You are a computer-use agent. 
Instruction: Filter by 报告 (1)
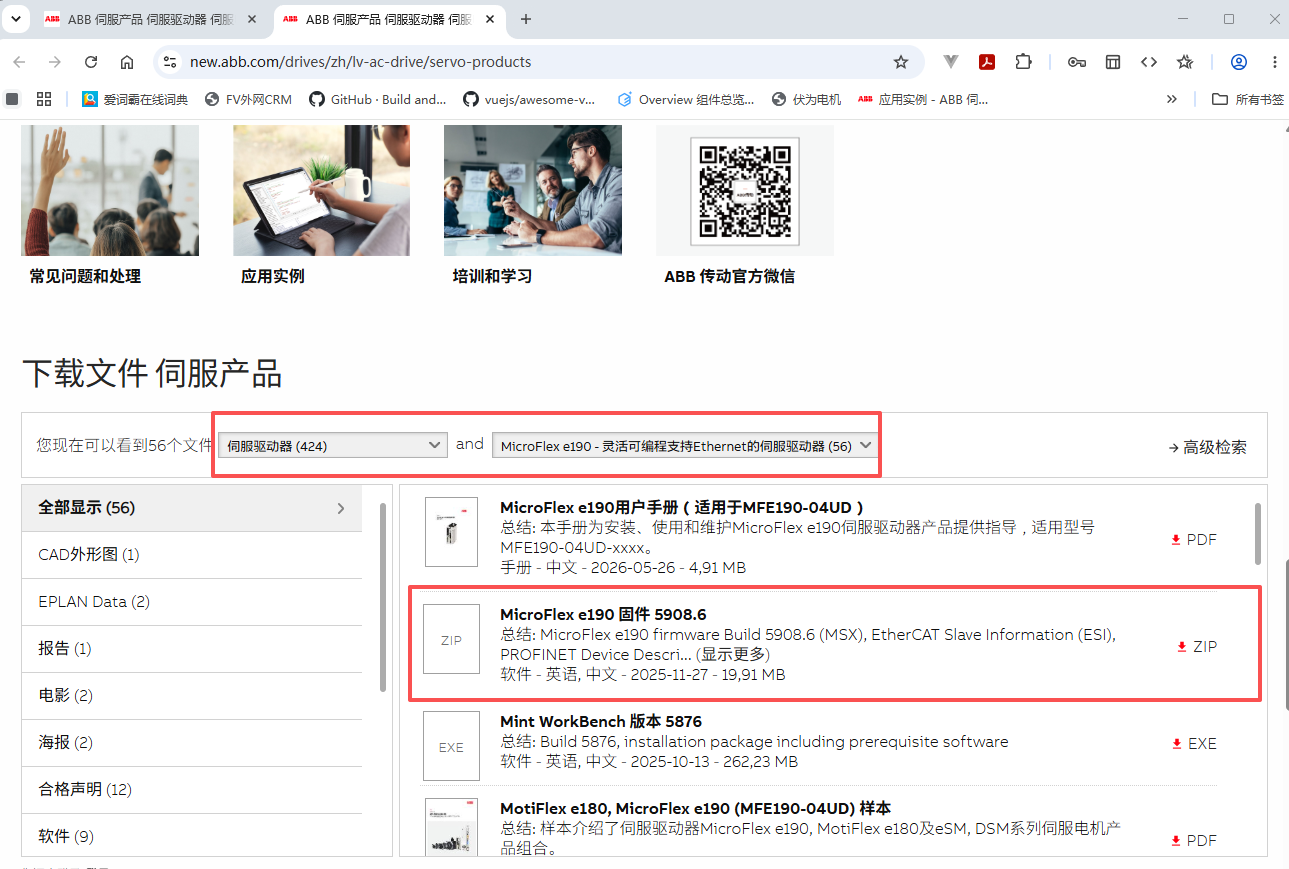(x=192, y=649)
